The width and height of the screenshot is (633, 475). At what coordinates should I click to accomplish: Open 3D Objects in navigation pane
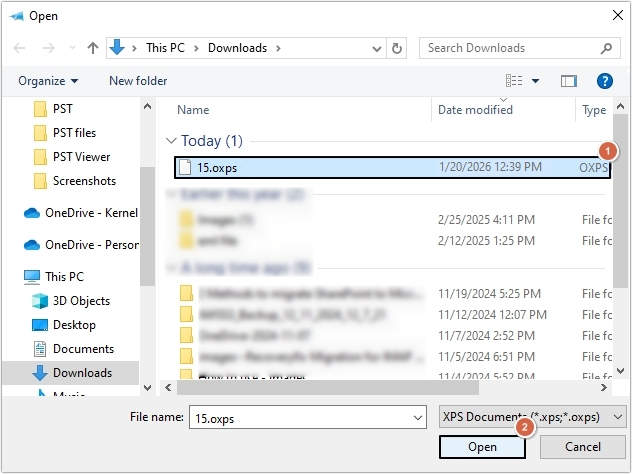click(71, 301)
